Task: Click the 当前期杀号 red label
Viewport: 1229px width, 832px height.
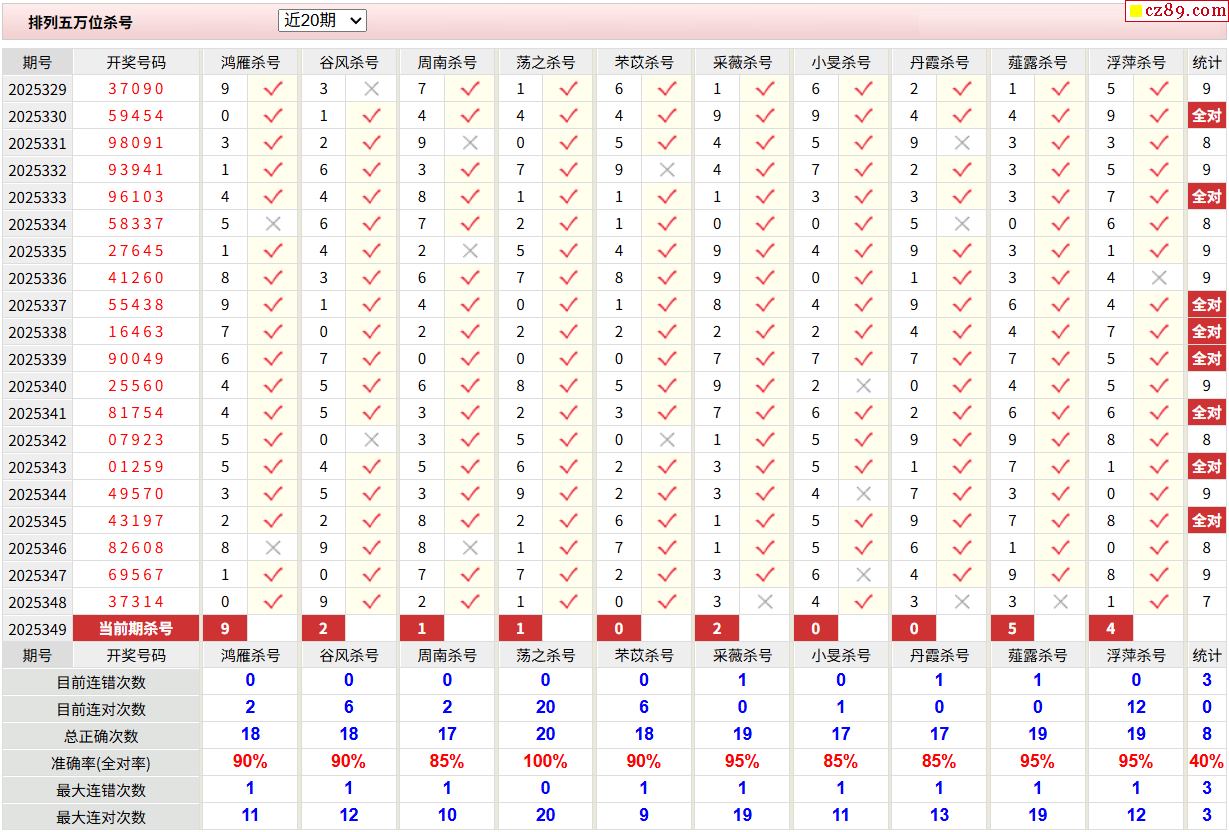Action: [x=136, y=628]
